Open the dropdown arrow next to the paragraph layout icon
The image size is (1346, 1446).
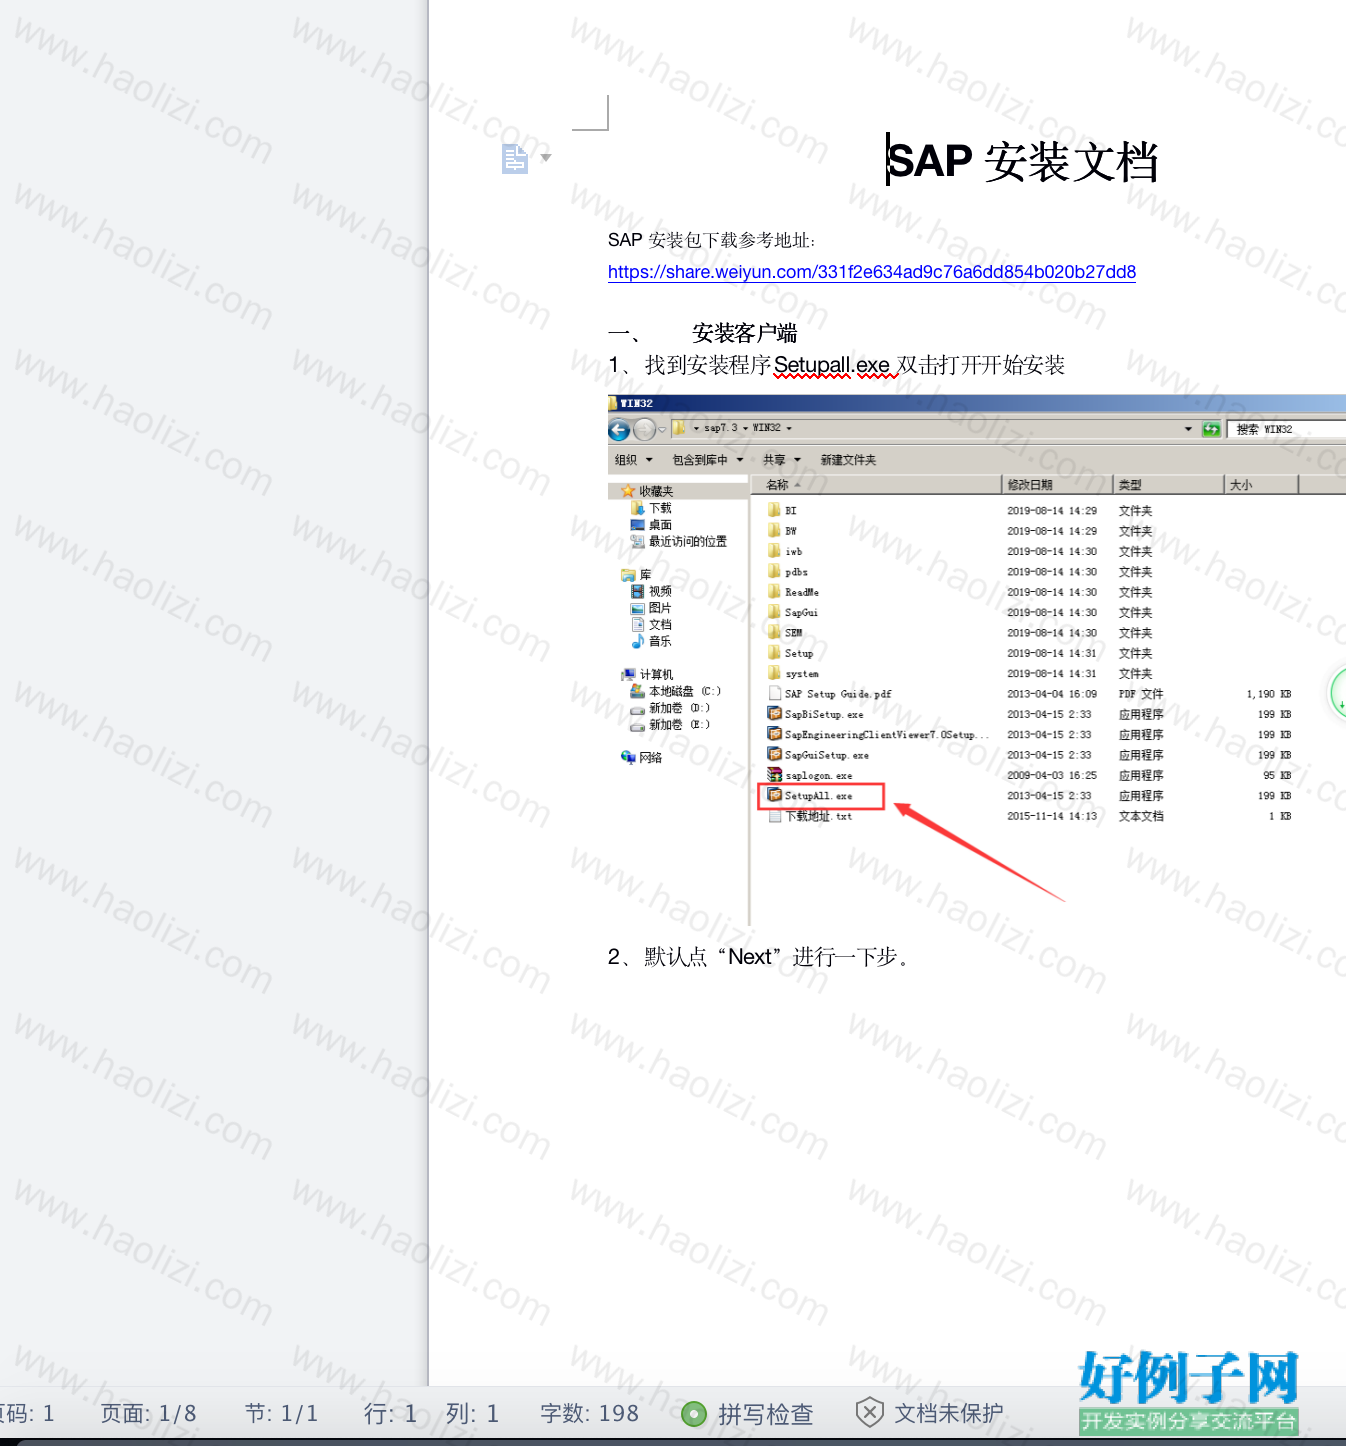tap(546, 157)
